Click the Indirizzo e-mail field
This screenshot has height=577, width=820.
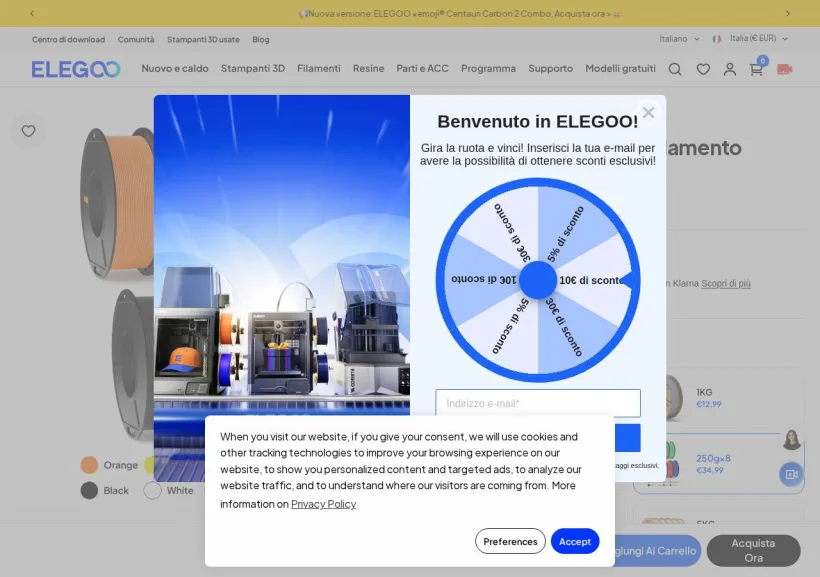click(x=538, y=403)
